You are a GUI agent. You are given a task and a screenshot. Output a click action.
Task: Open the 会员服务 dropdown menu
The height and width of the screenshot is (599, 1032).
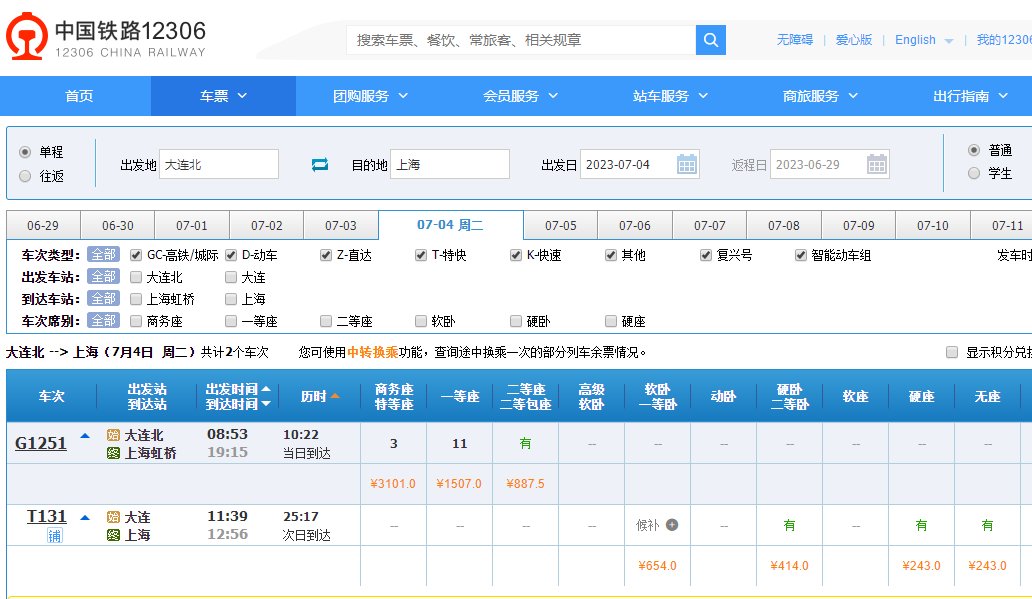pyautogui.click(x=521, y=96)
